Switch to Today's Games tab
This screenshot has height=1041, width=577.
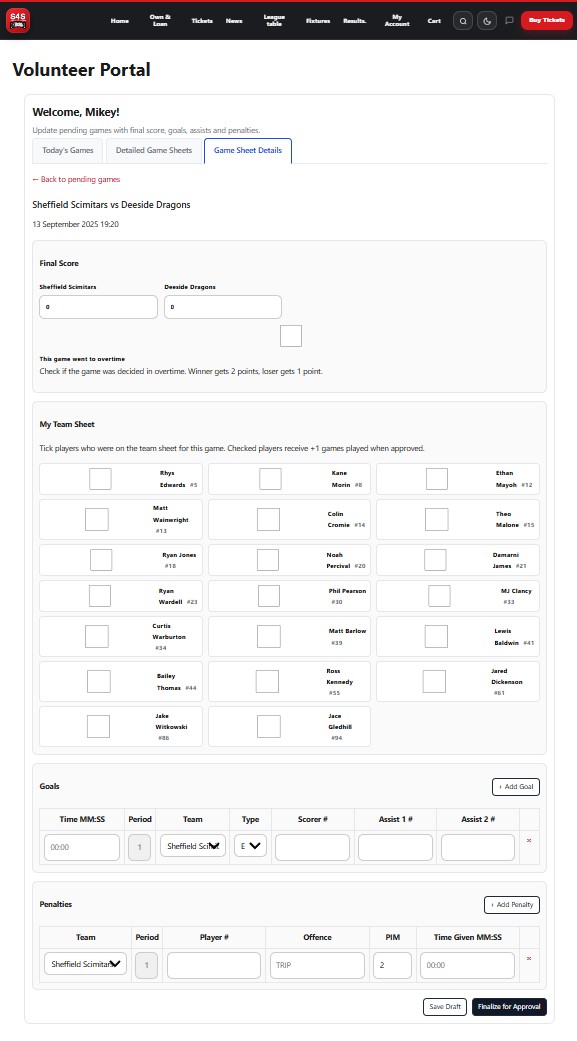pos(68,151)
